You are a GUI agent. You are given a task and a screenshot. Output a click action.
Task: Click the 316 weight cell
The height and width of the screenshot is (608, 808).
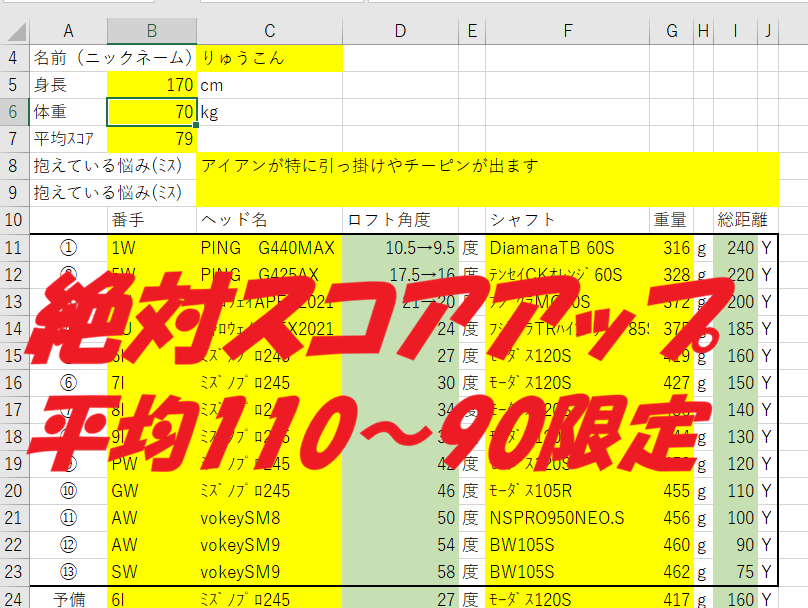671,248
